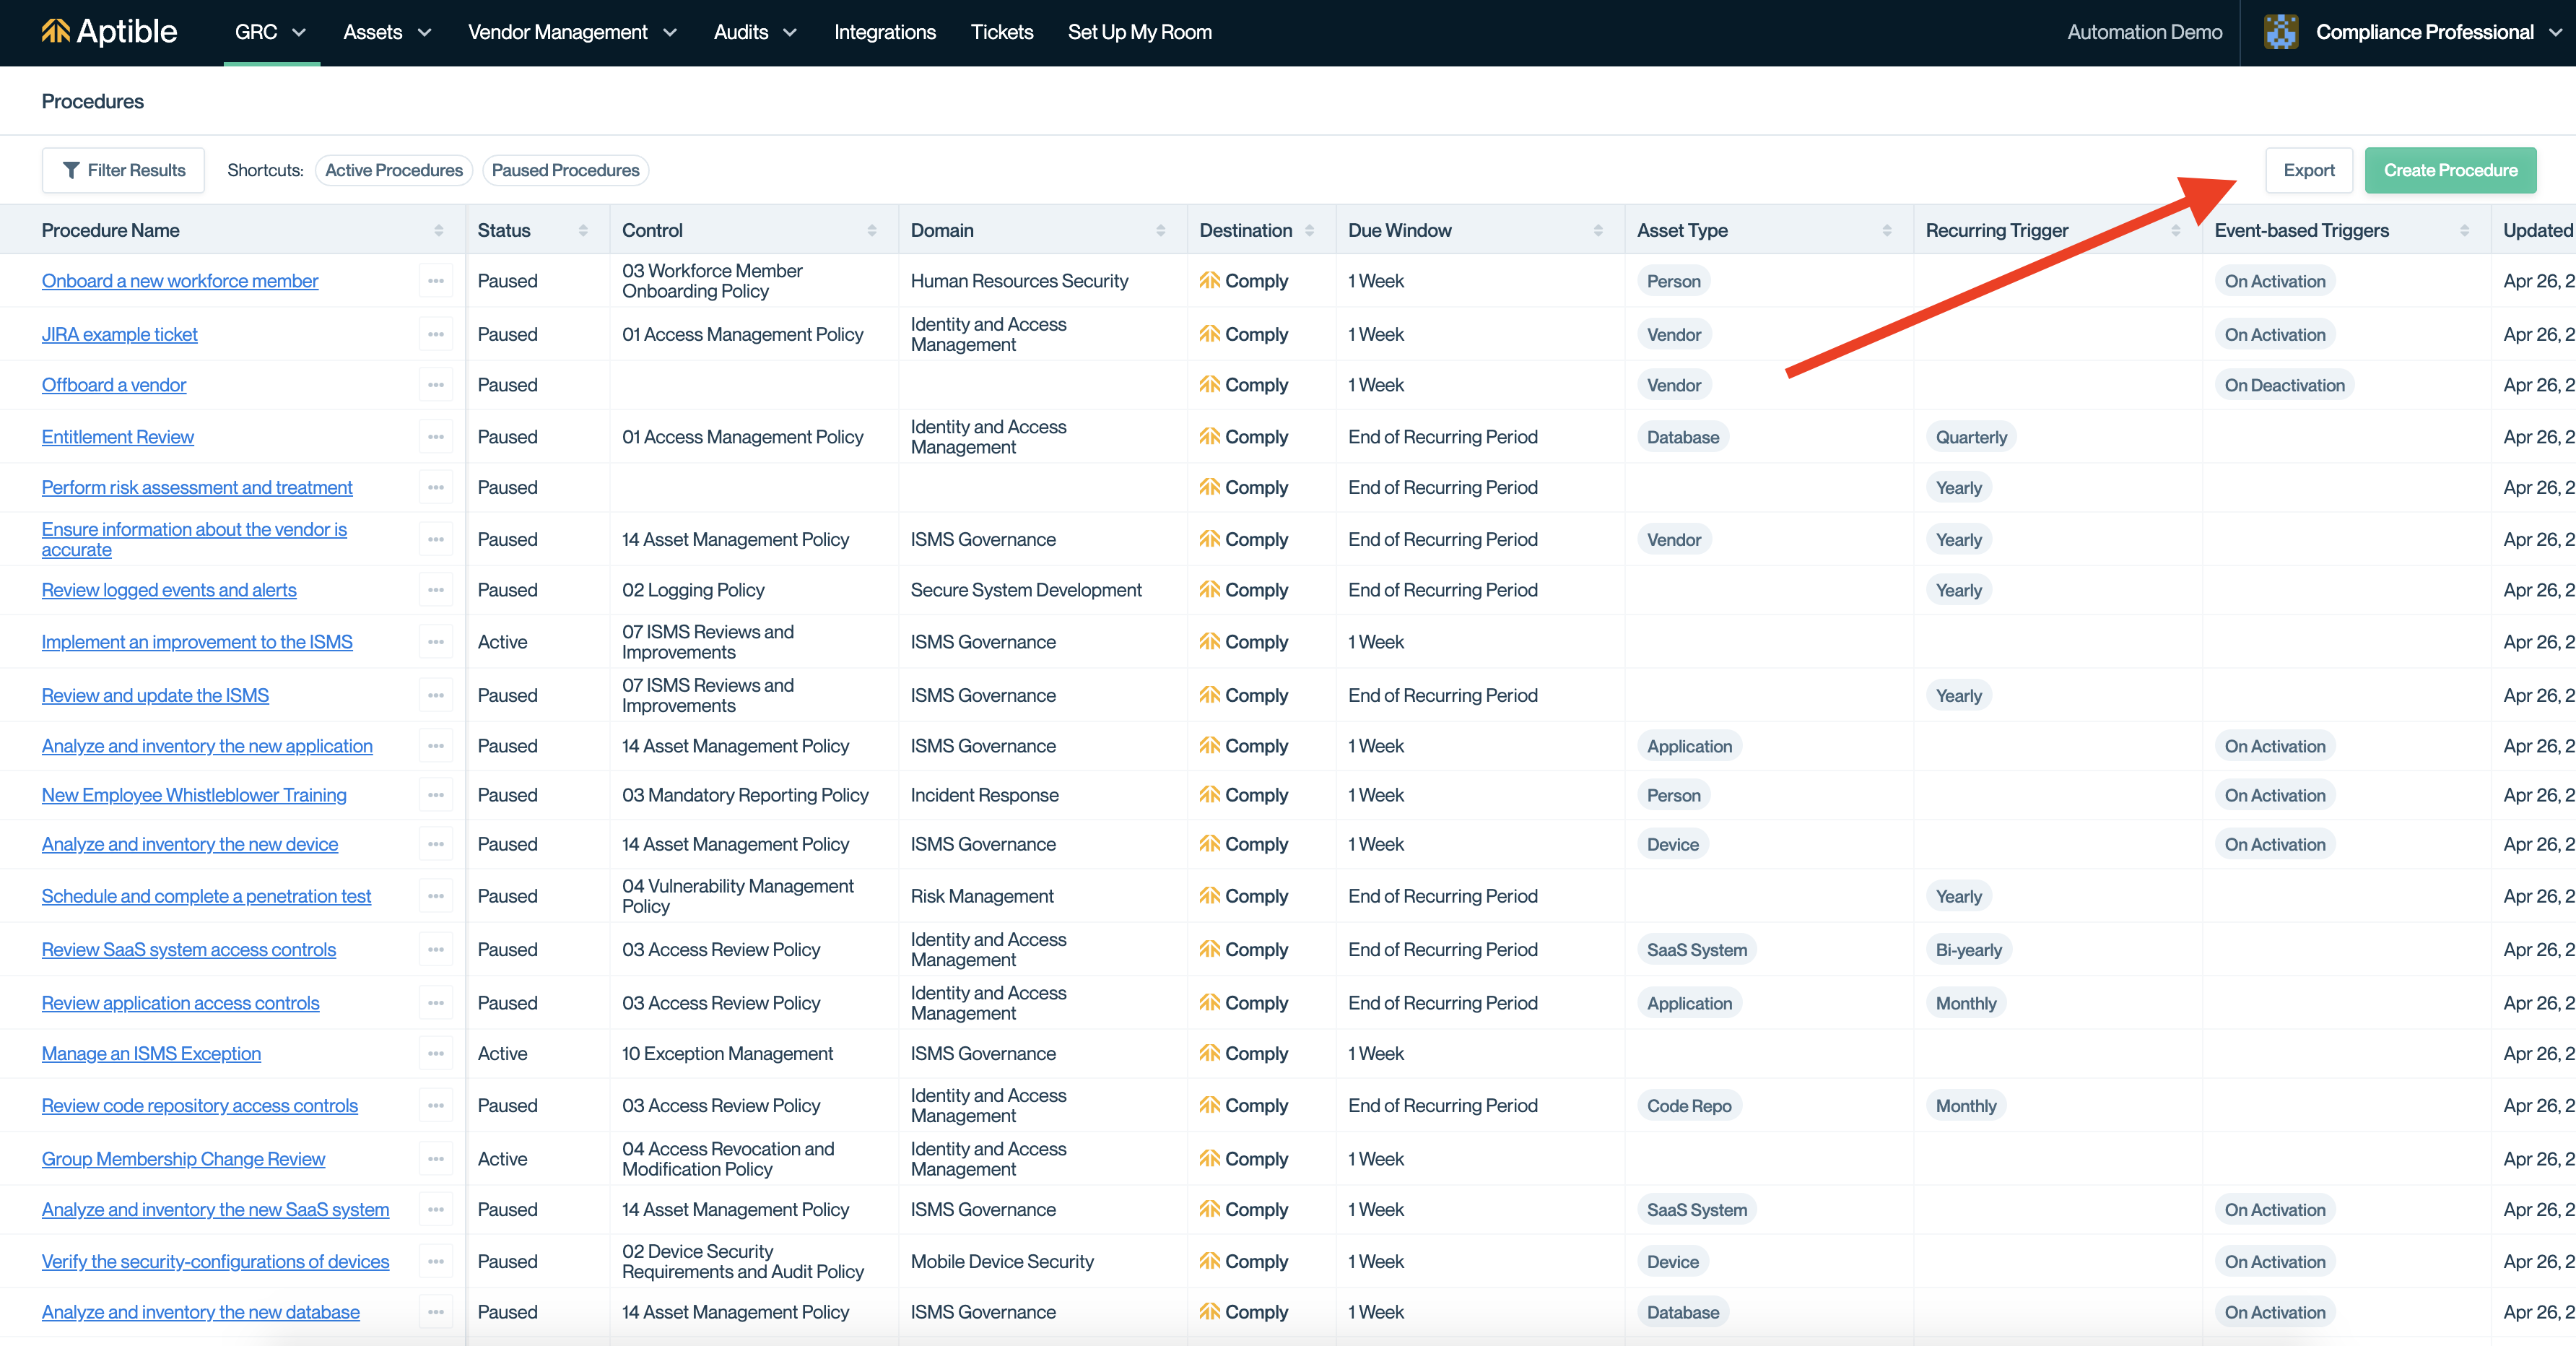The width and height of the screenshot is (2576, 1346).
Task: Sort by Status column arrows
Action: (583, 231)
